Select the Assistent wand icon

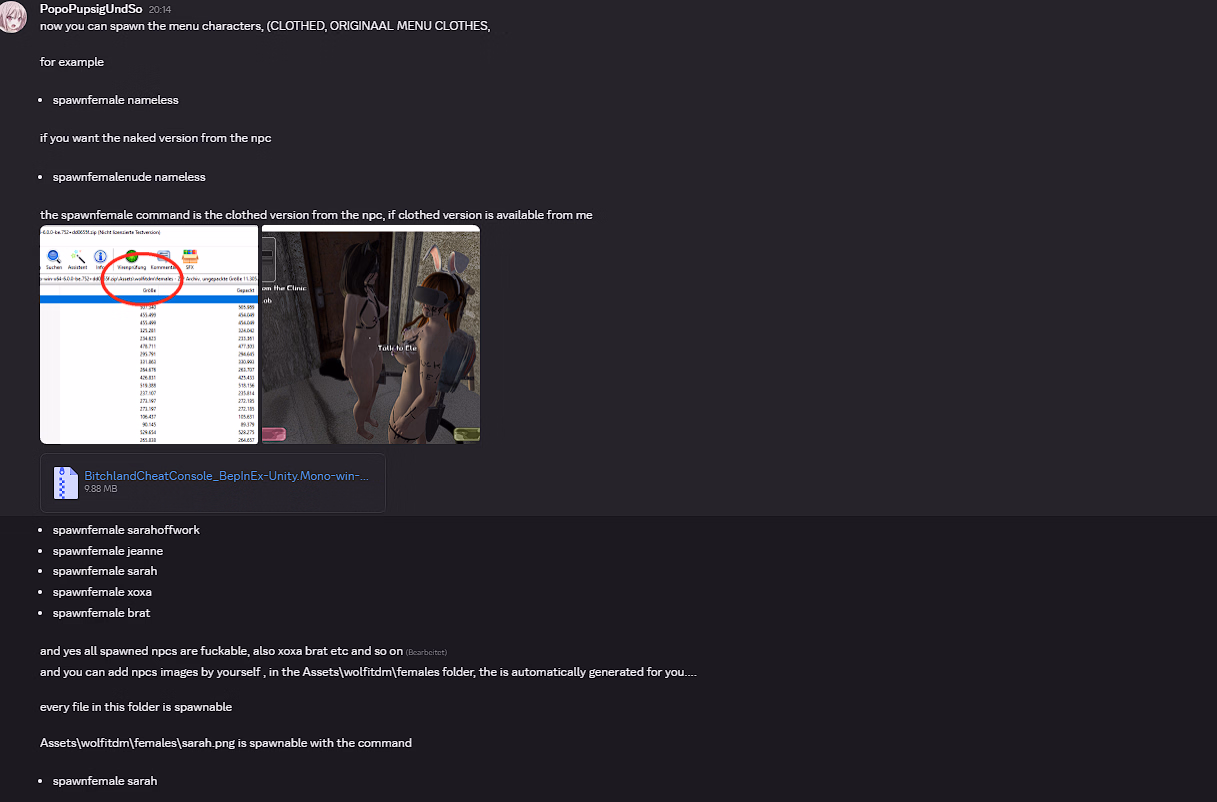click(x=77, y=259)
